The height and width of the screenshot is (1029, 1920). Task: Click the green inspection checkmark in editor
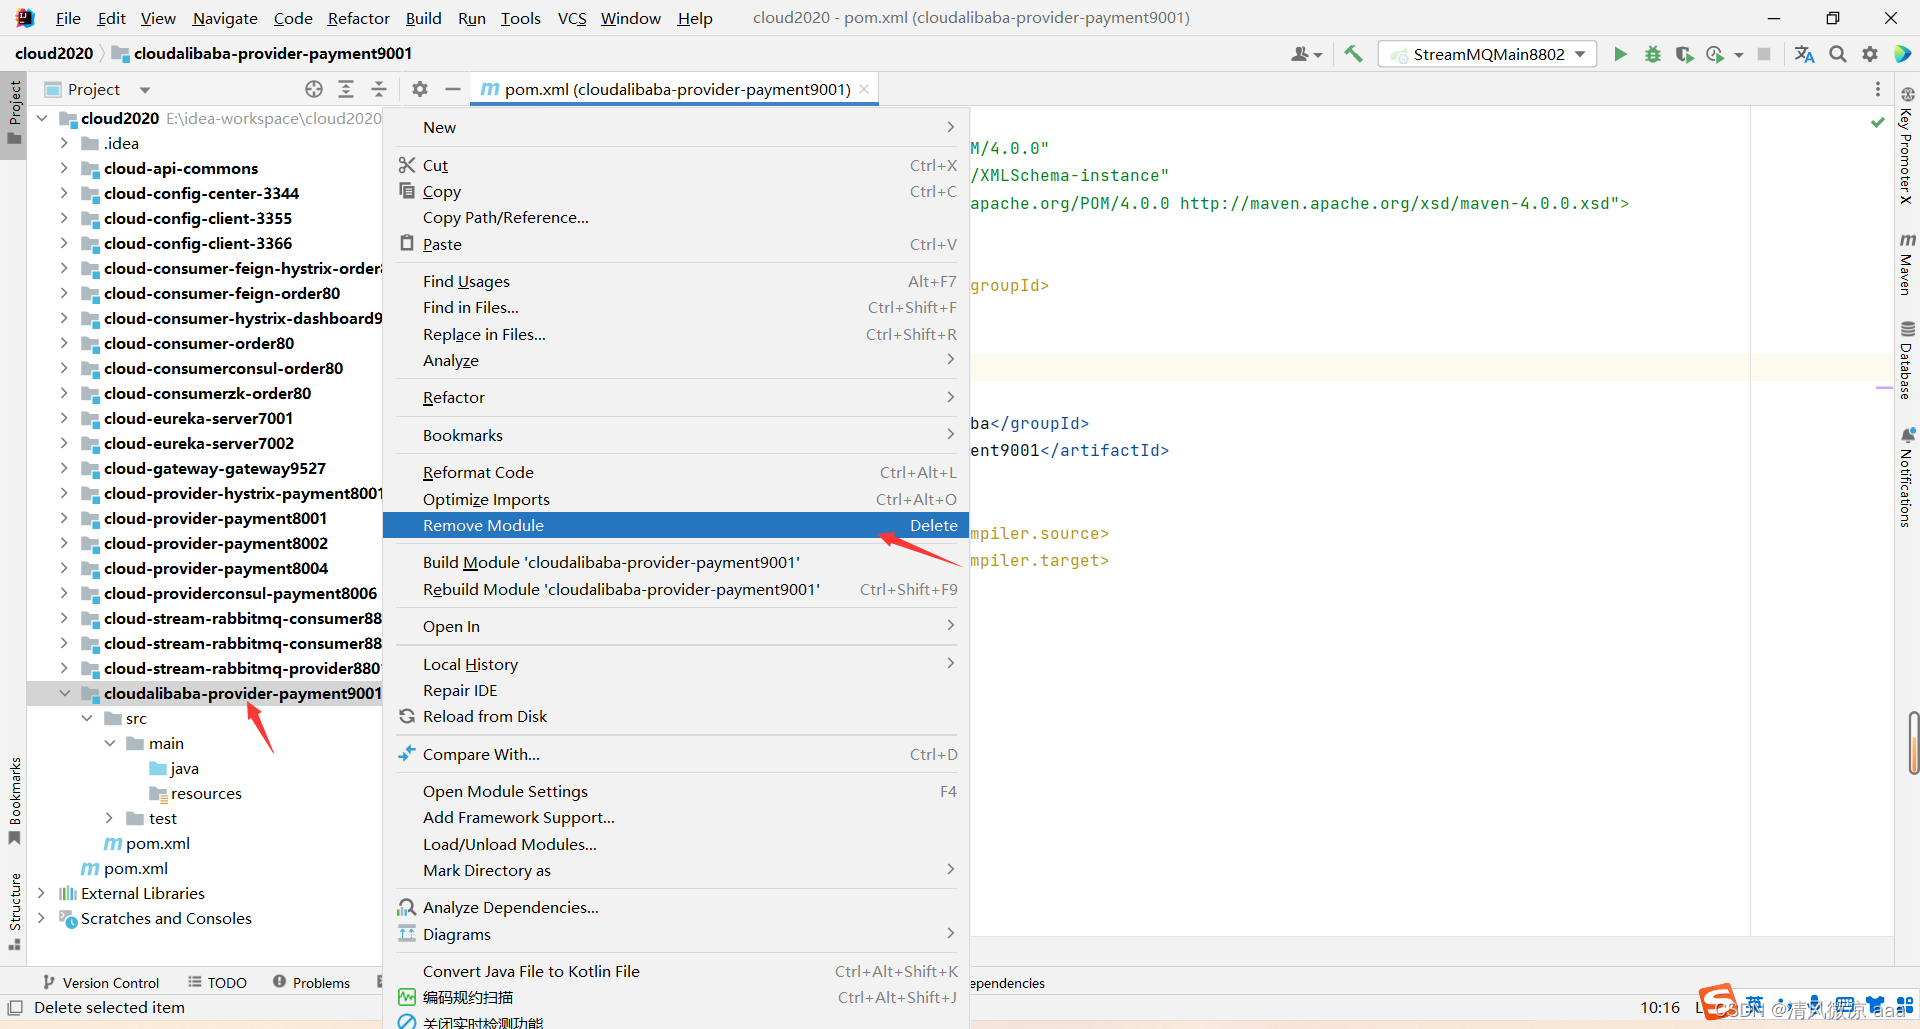[x=1877, y=122]
